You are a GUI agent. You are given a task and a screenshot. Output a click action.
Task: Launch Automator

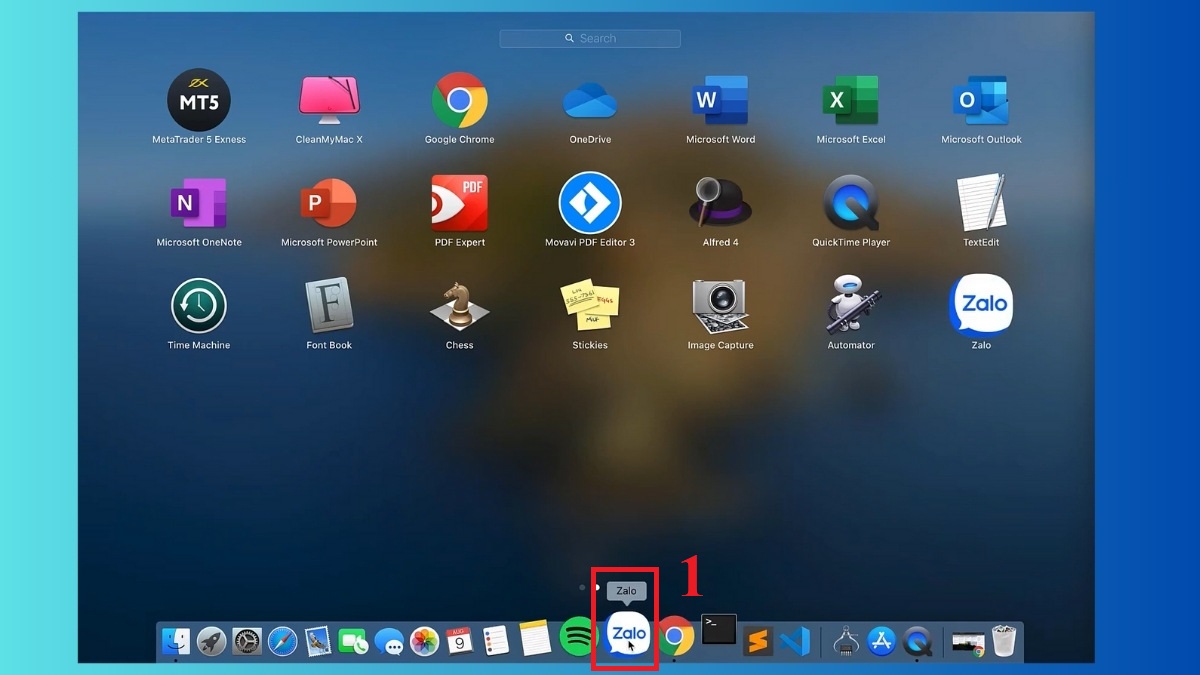click(851, 306)
